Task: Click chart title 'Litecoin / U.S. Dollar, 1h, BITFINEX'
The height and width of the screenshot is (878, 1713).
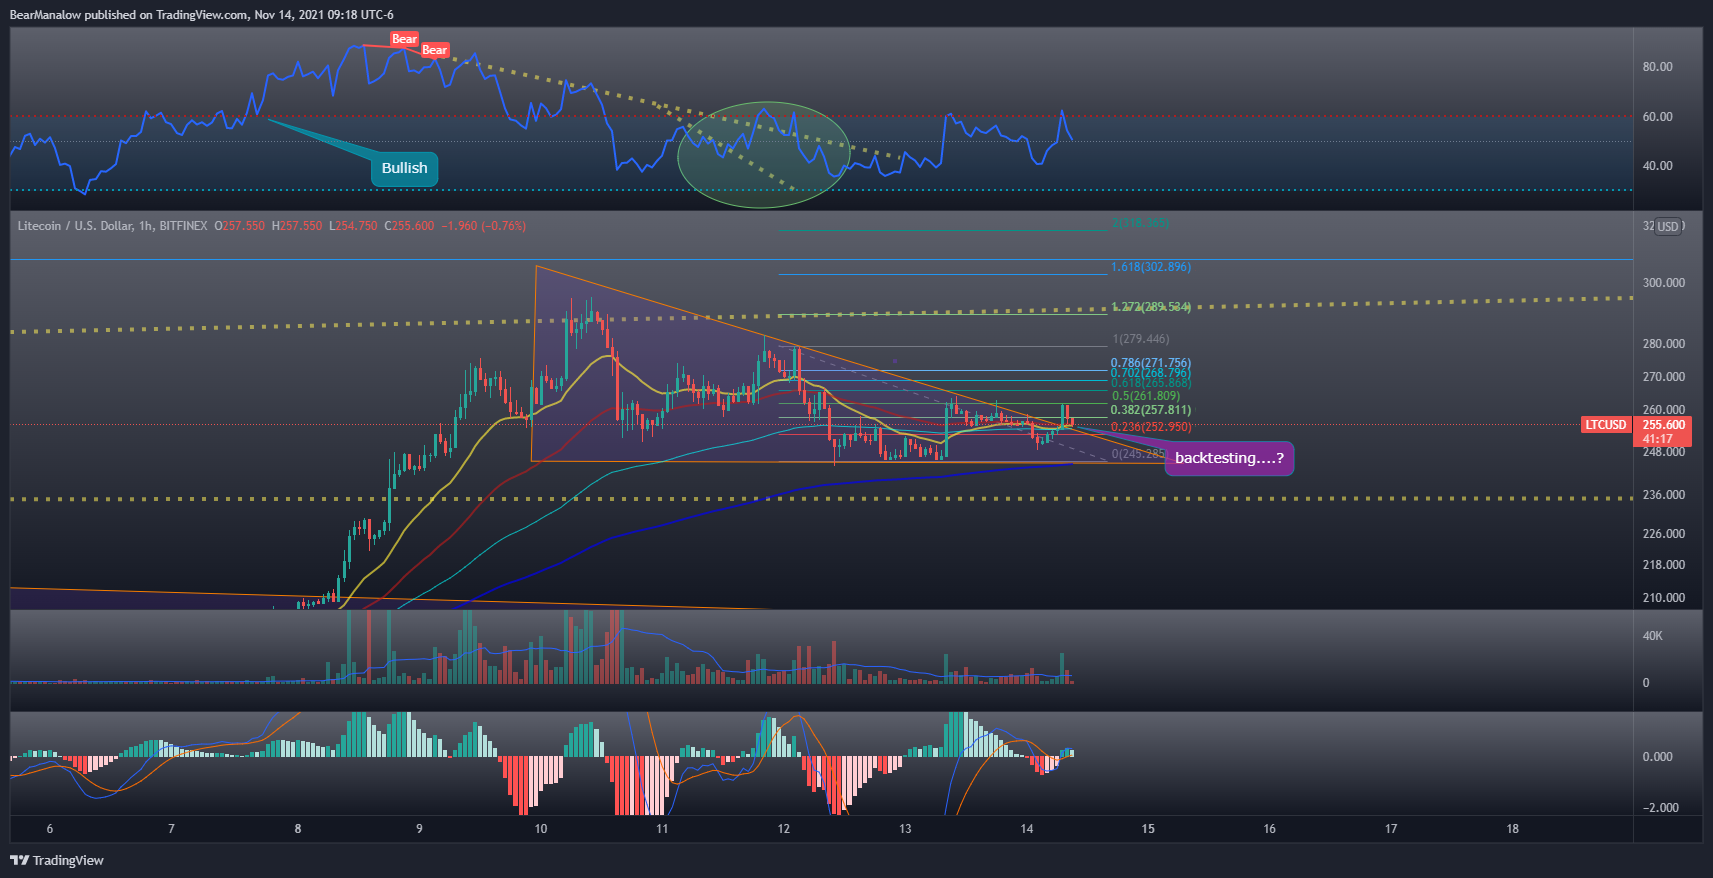Action: click(x=112, y=226)
